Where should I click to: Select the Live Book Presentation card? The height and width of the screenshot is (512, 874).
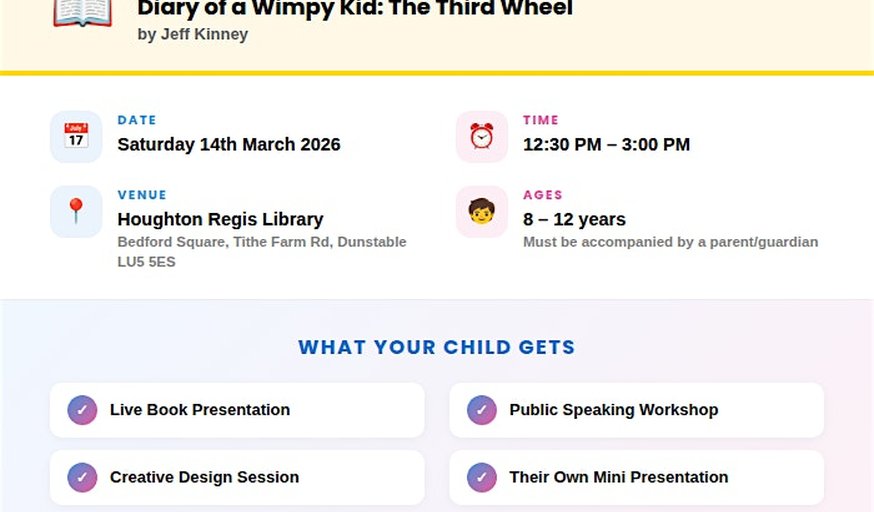(237, 410)
